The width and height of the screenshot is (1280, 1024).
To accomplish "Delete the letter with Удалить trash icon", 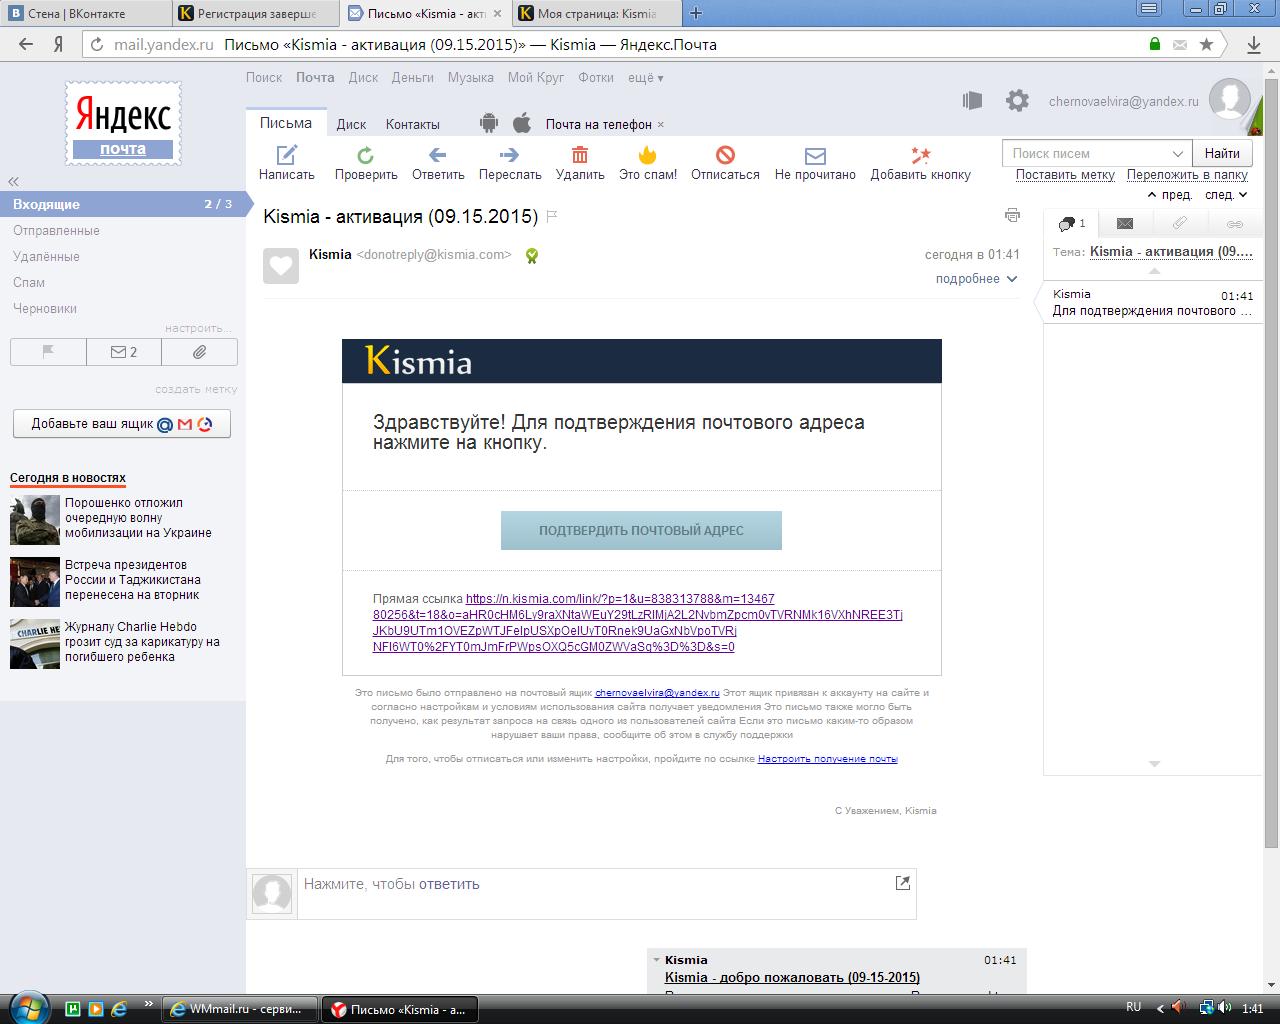I will click(x=580, y=155).
